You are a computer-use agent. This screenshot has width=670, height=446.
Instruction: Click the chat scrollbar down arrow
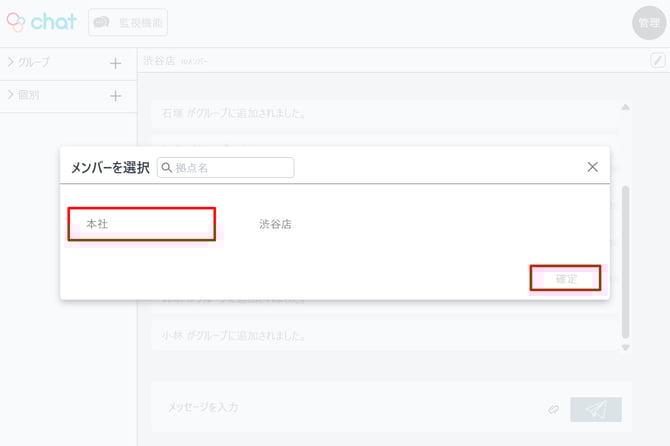626,348
